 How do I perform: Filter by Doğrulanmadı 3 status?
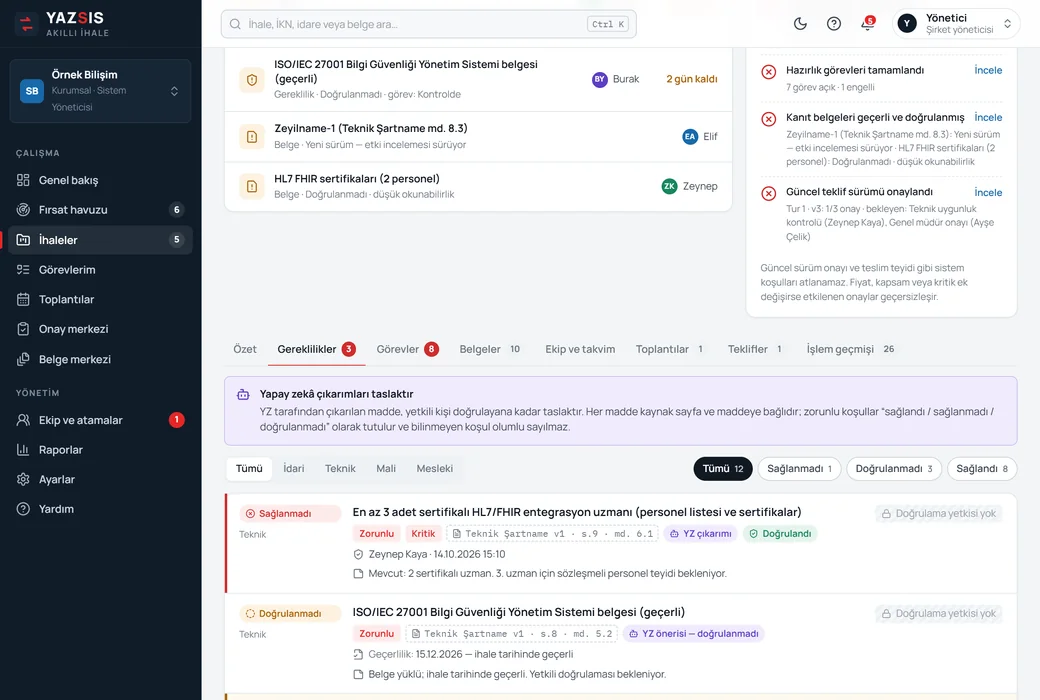tap(894, 468)
